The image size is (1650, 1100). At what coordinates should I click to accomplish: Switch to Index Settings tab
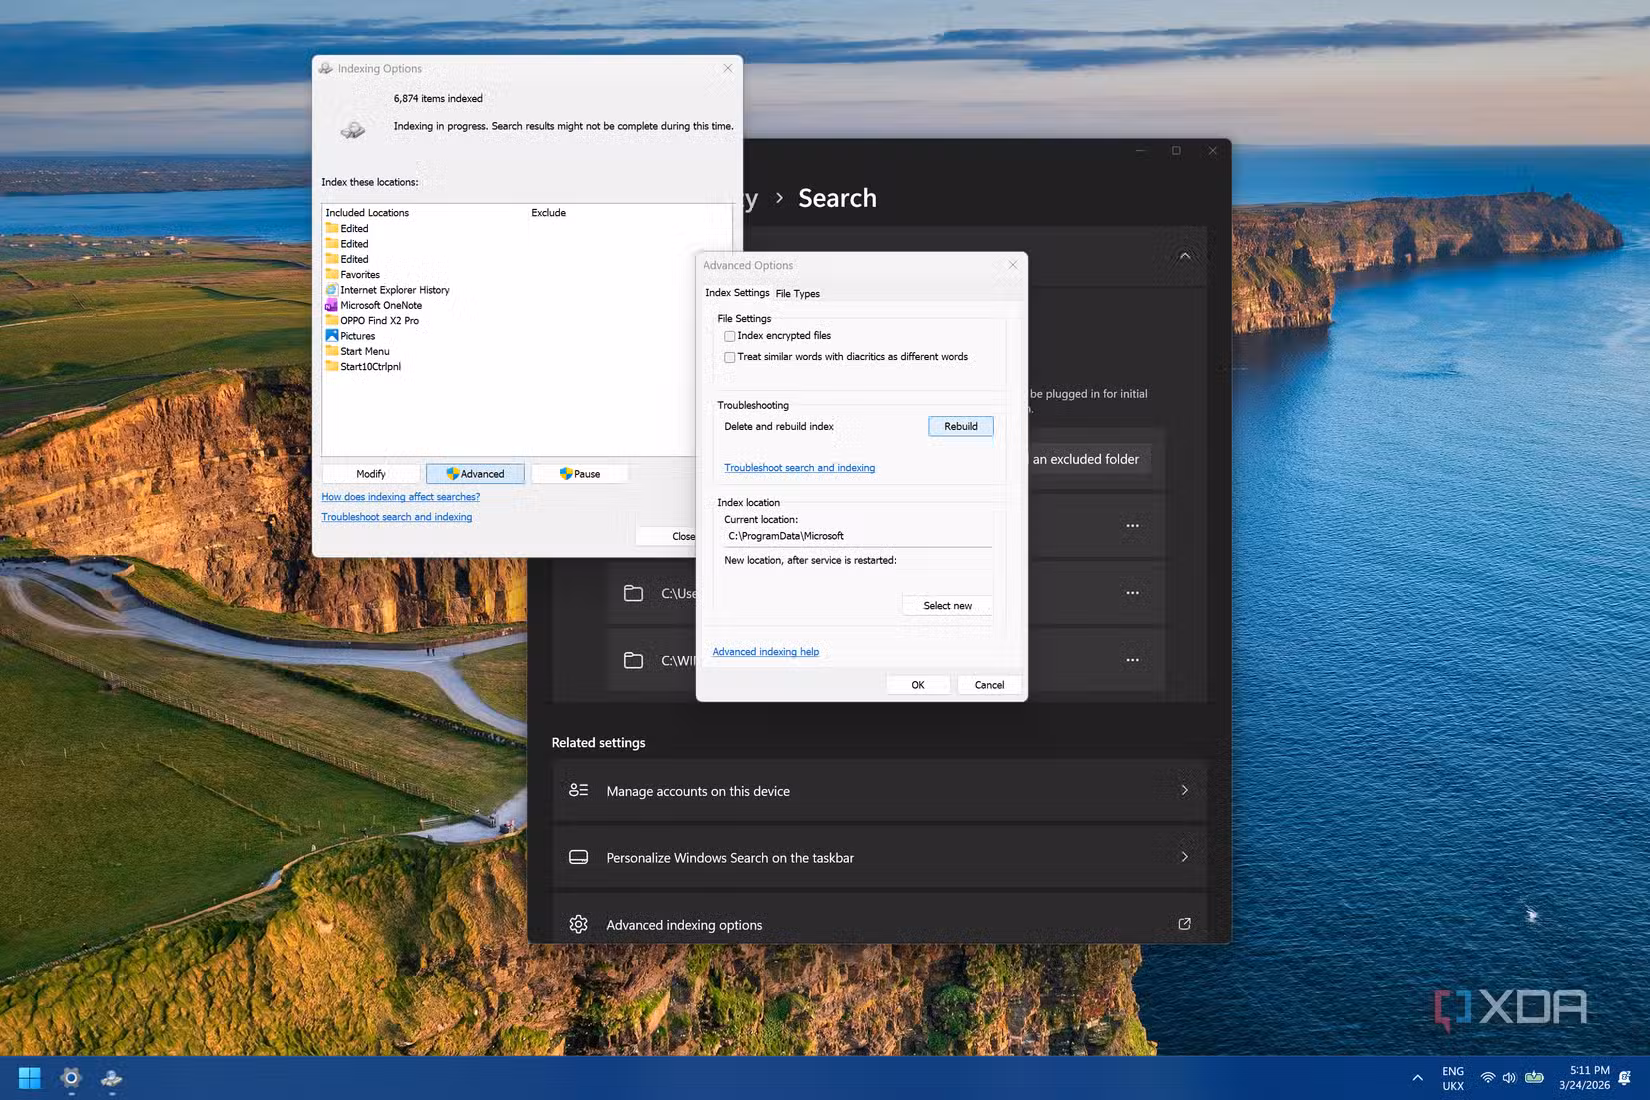click(x=737, y=293)
